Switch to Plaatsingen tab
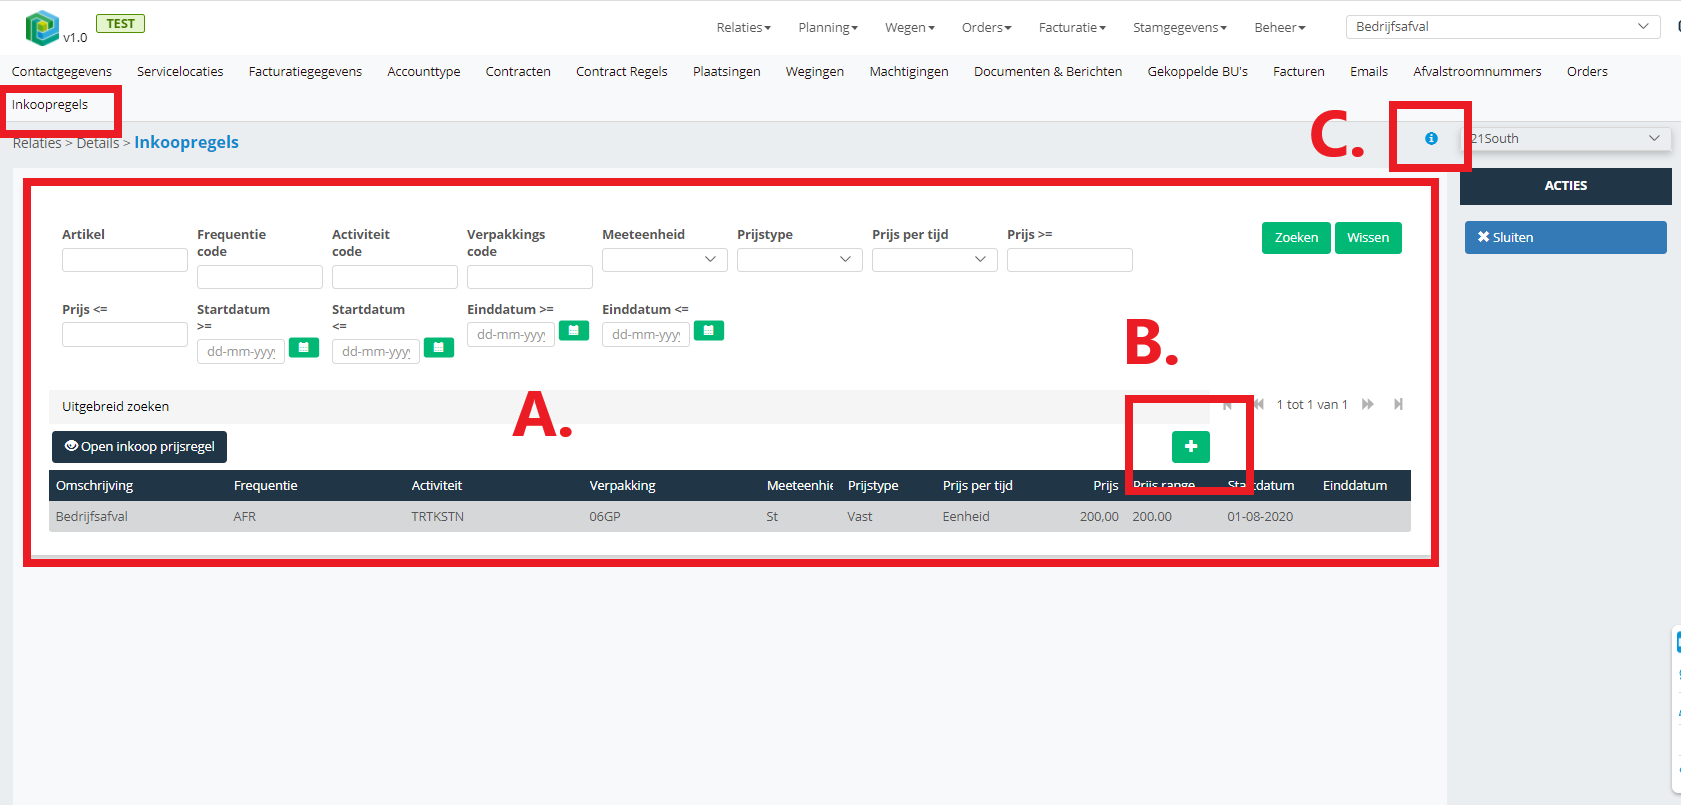This screenshot has height=805, width=1681. 727,71
